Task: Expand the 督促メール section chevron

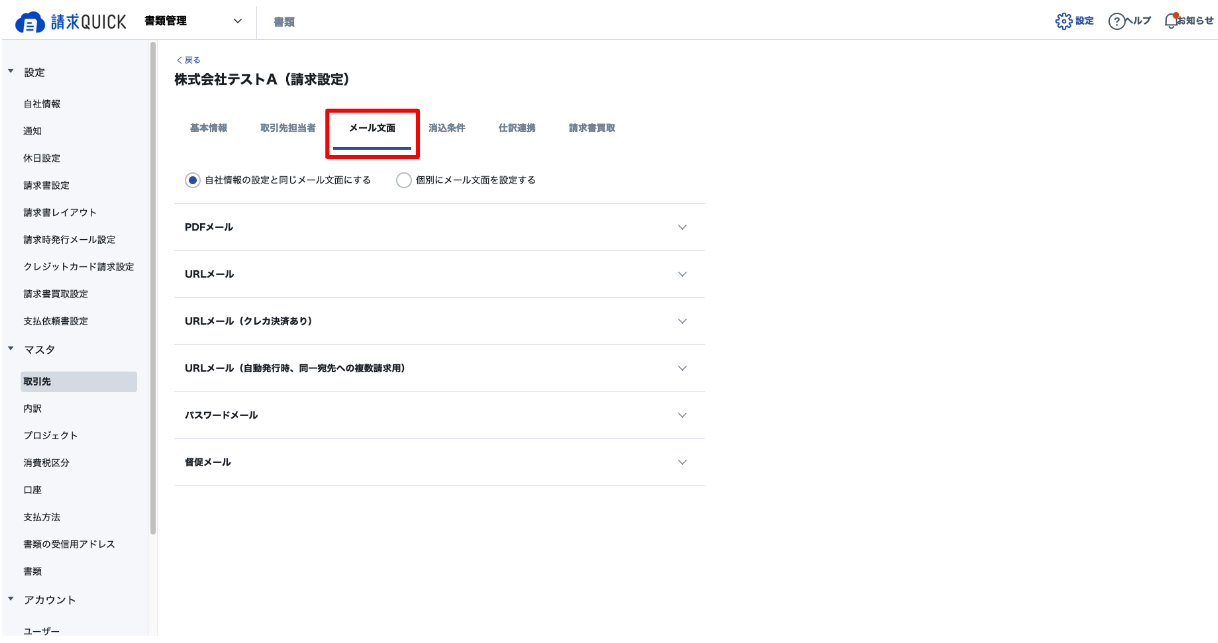Action: pos(682,462)
